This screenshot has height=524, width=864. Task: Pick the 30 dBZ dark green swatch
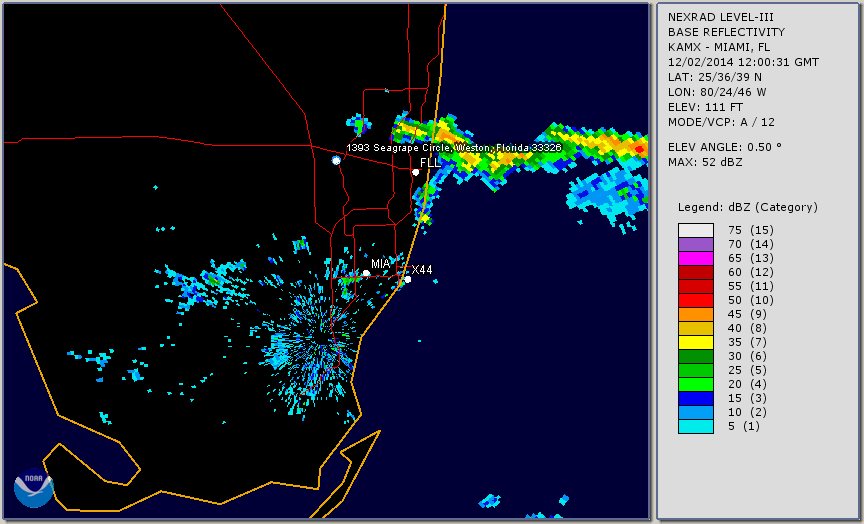pyautogui.click(x=696, y=356)
